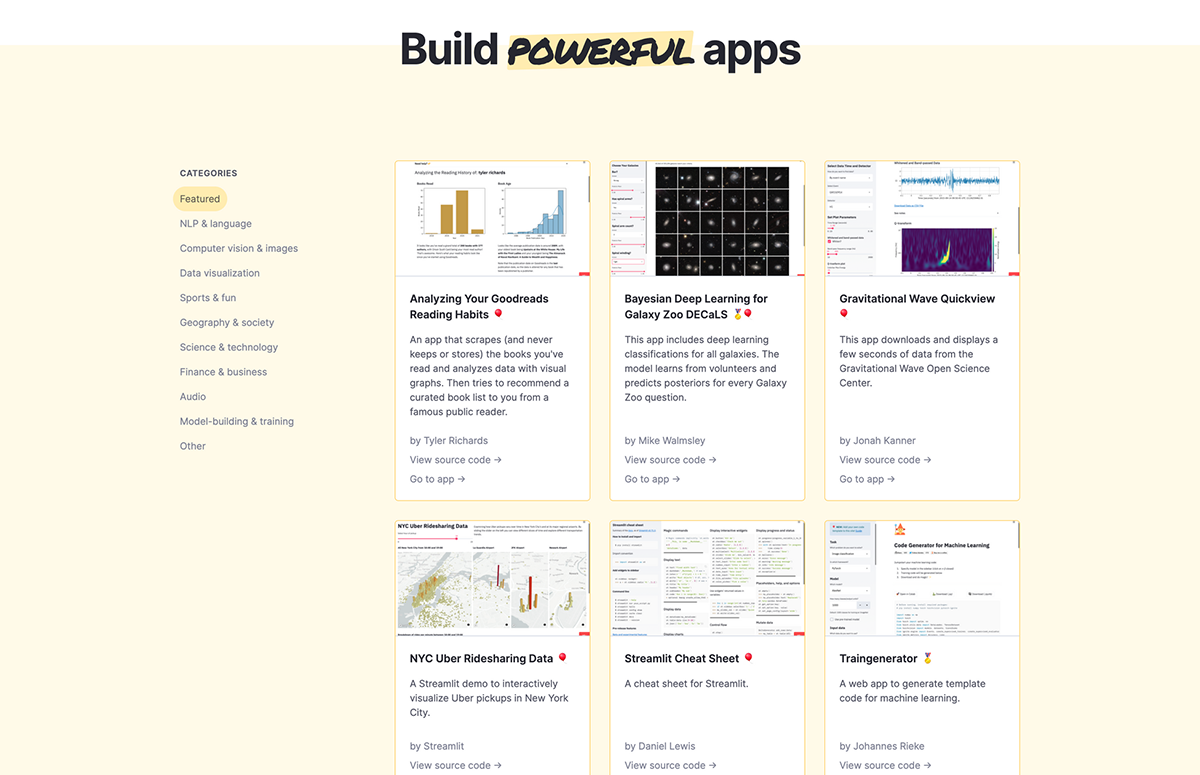
Task: Open Finance & business category
Action: (223, 372)
